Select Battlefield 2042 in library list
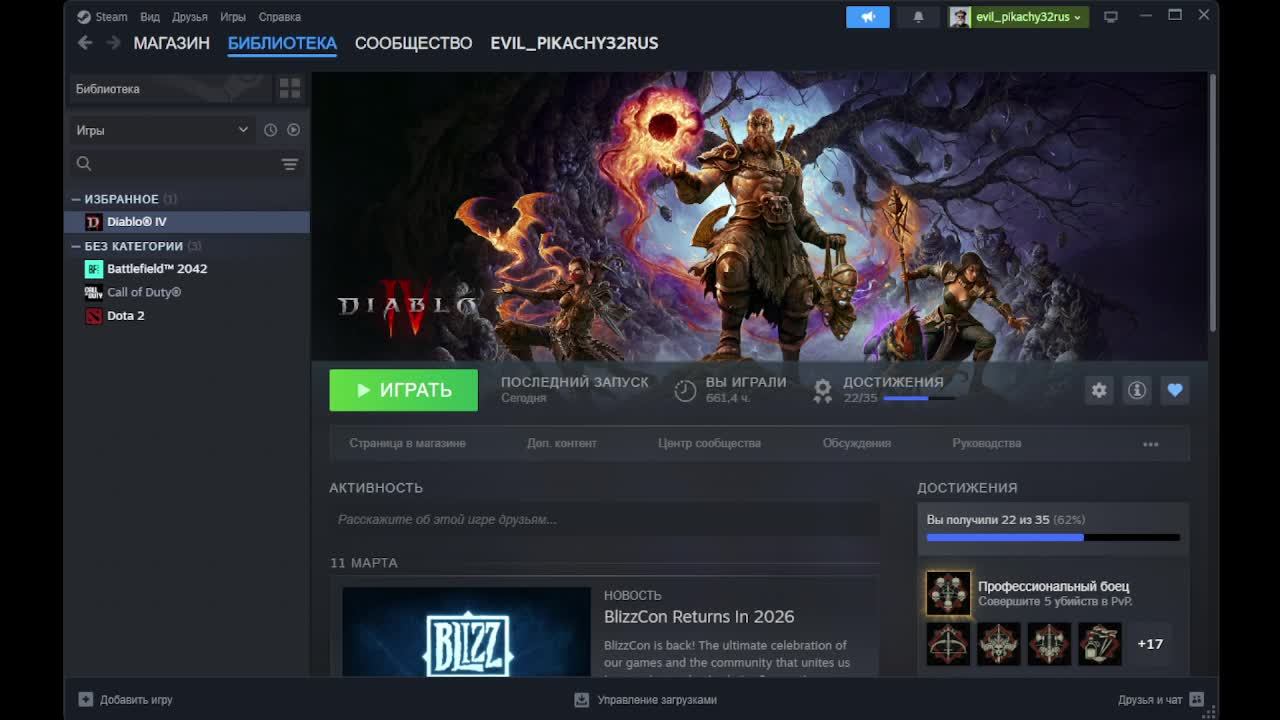The height and width of the screenshot is (720, 1280). tap(187, 269)
